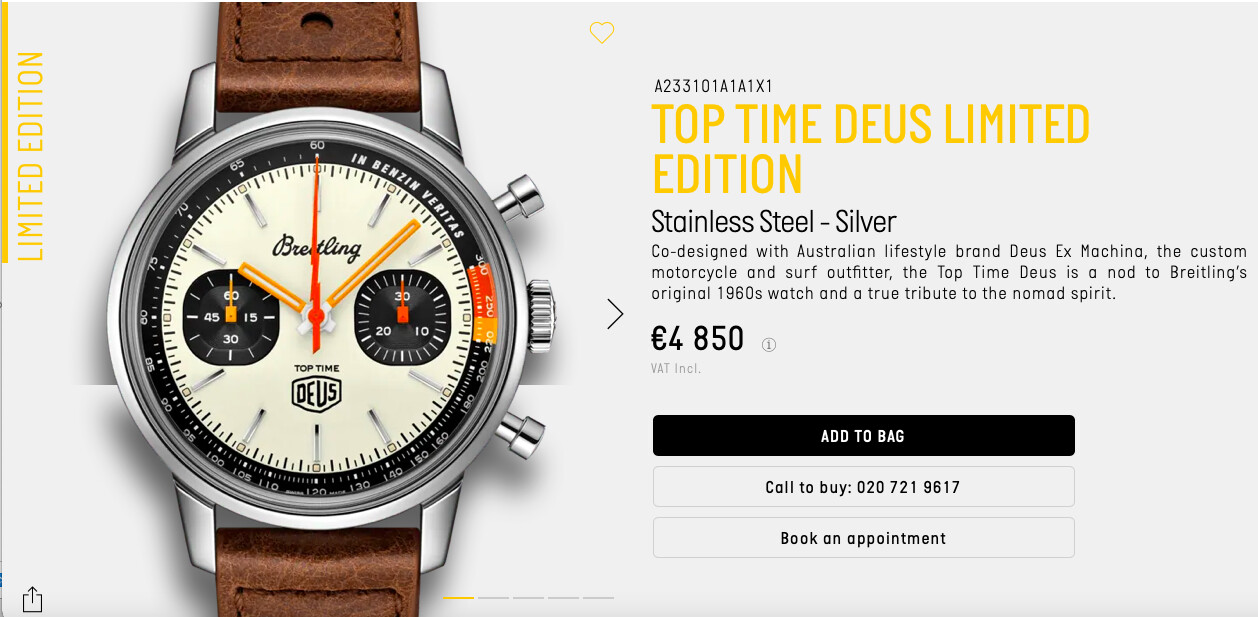
Task: Click the watch crown on the case
Action: coord(541,314)
